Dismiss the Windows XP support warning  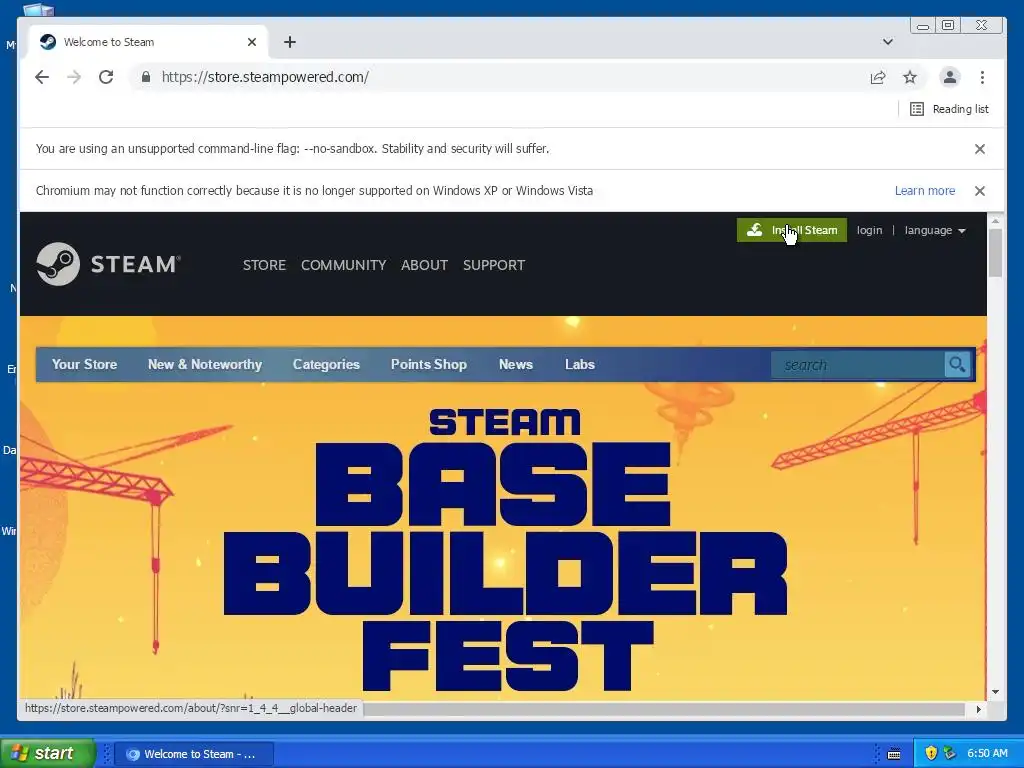[980, 191]
